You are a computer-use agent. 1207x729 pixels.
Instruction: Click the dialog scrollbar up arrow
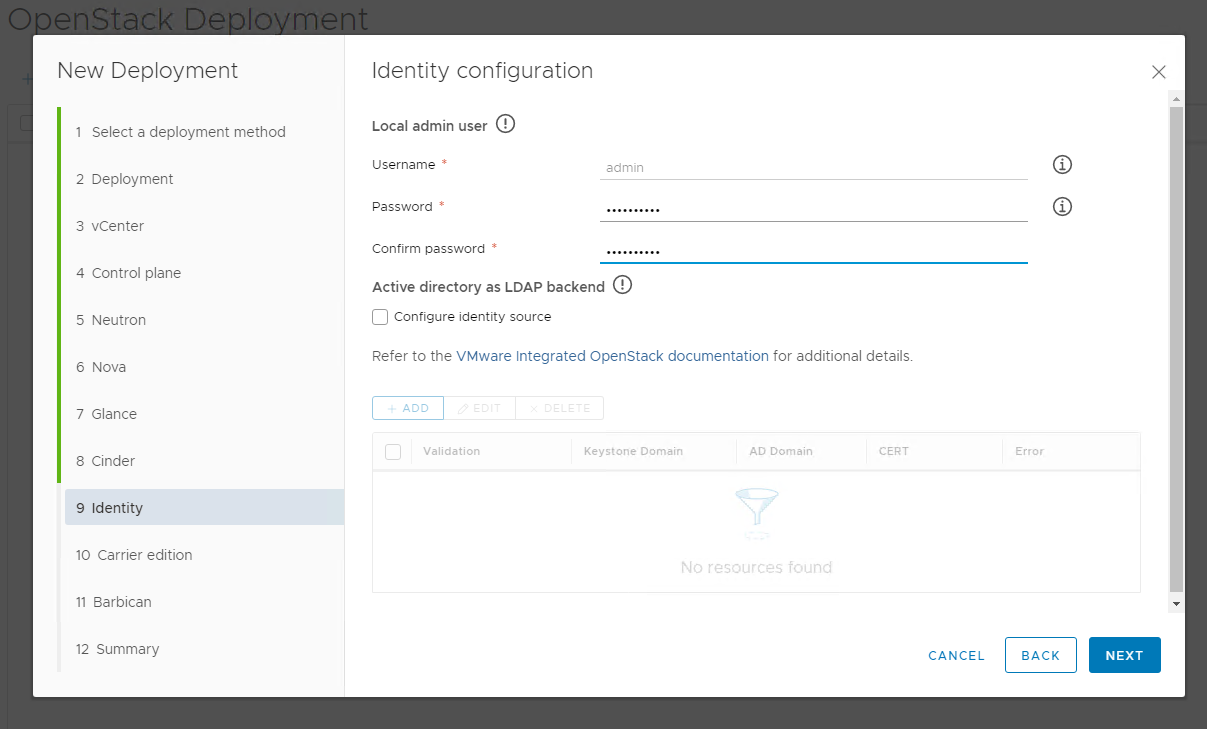[x=1176, y=99]
